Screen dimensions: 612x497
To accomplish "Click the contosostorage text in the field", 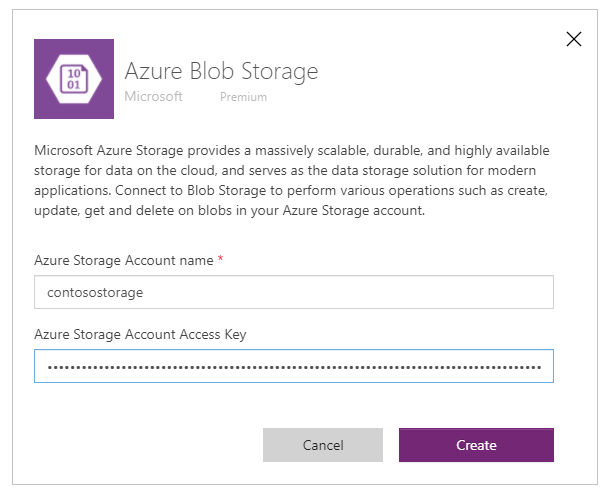I will [95, 292].
